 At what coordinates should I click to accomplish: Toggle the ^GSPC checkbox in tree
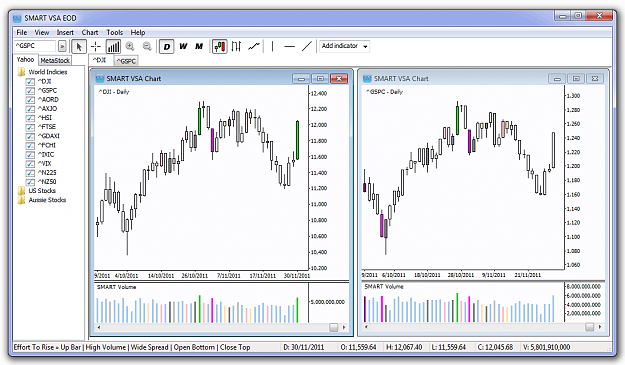coord(30,90)
